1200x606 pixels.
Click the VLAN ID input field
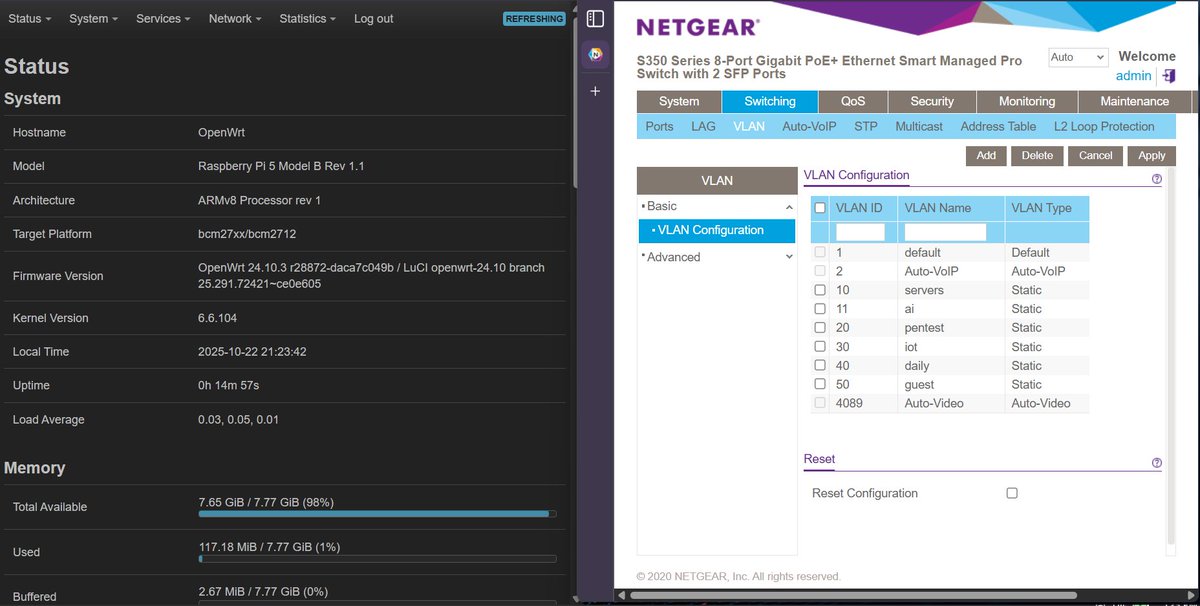[x=860, y=232]
